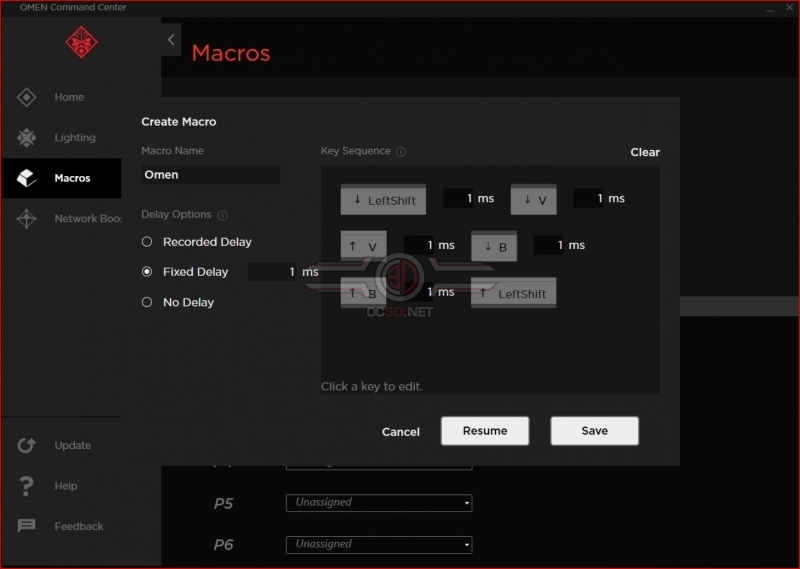This screenshot has width=800, height=569.
Task: Select No Delay radio option
Action: pyautogui.click(x=147, y=302)
